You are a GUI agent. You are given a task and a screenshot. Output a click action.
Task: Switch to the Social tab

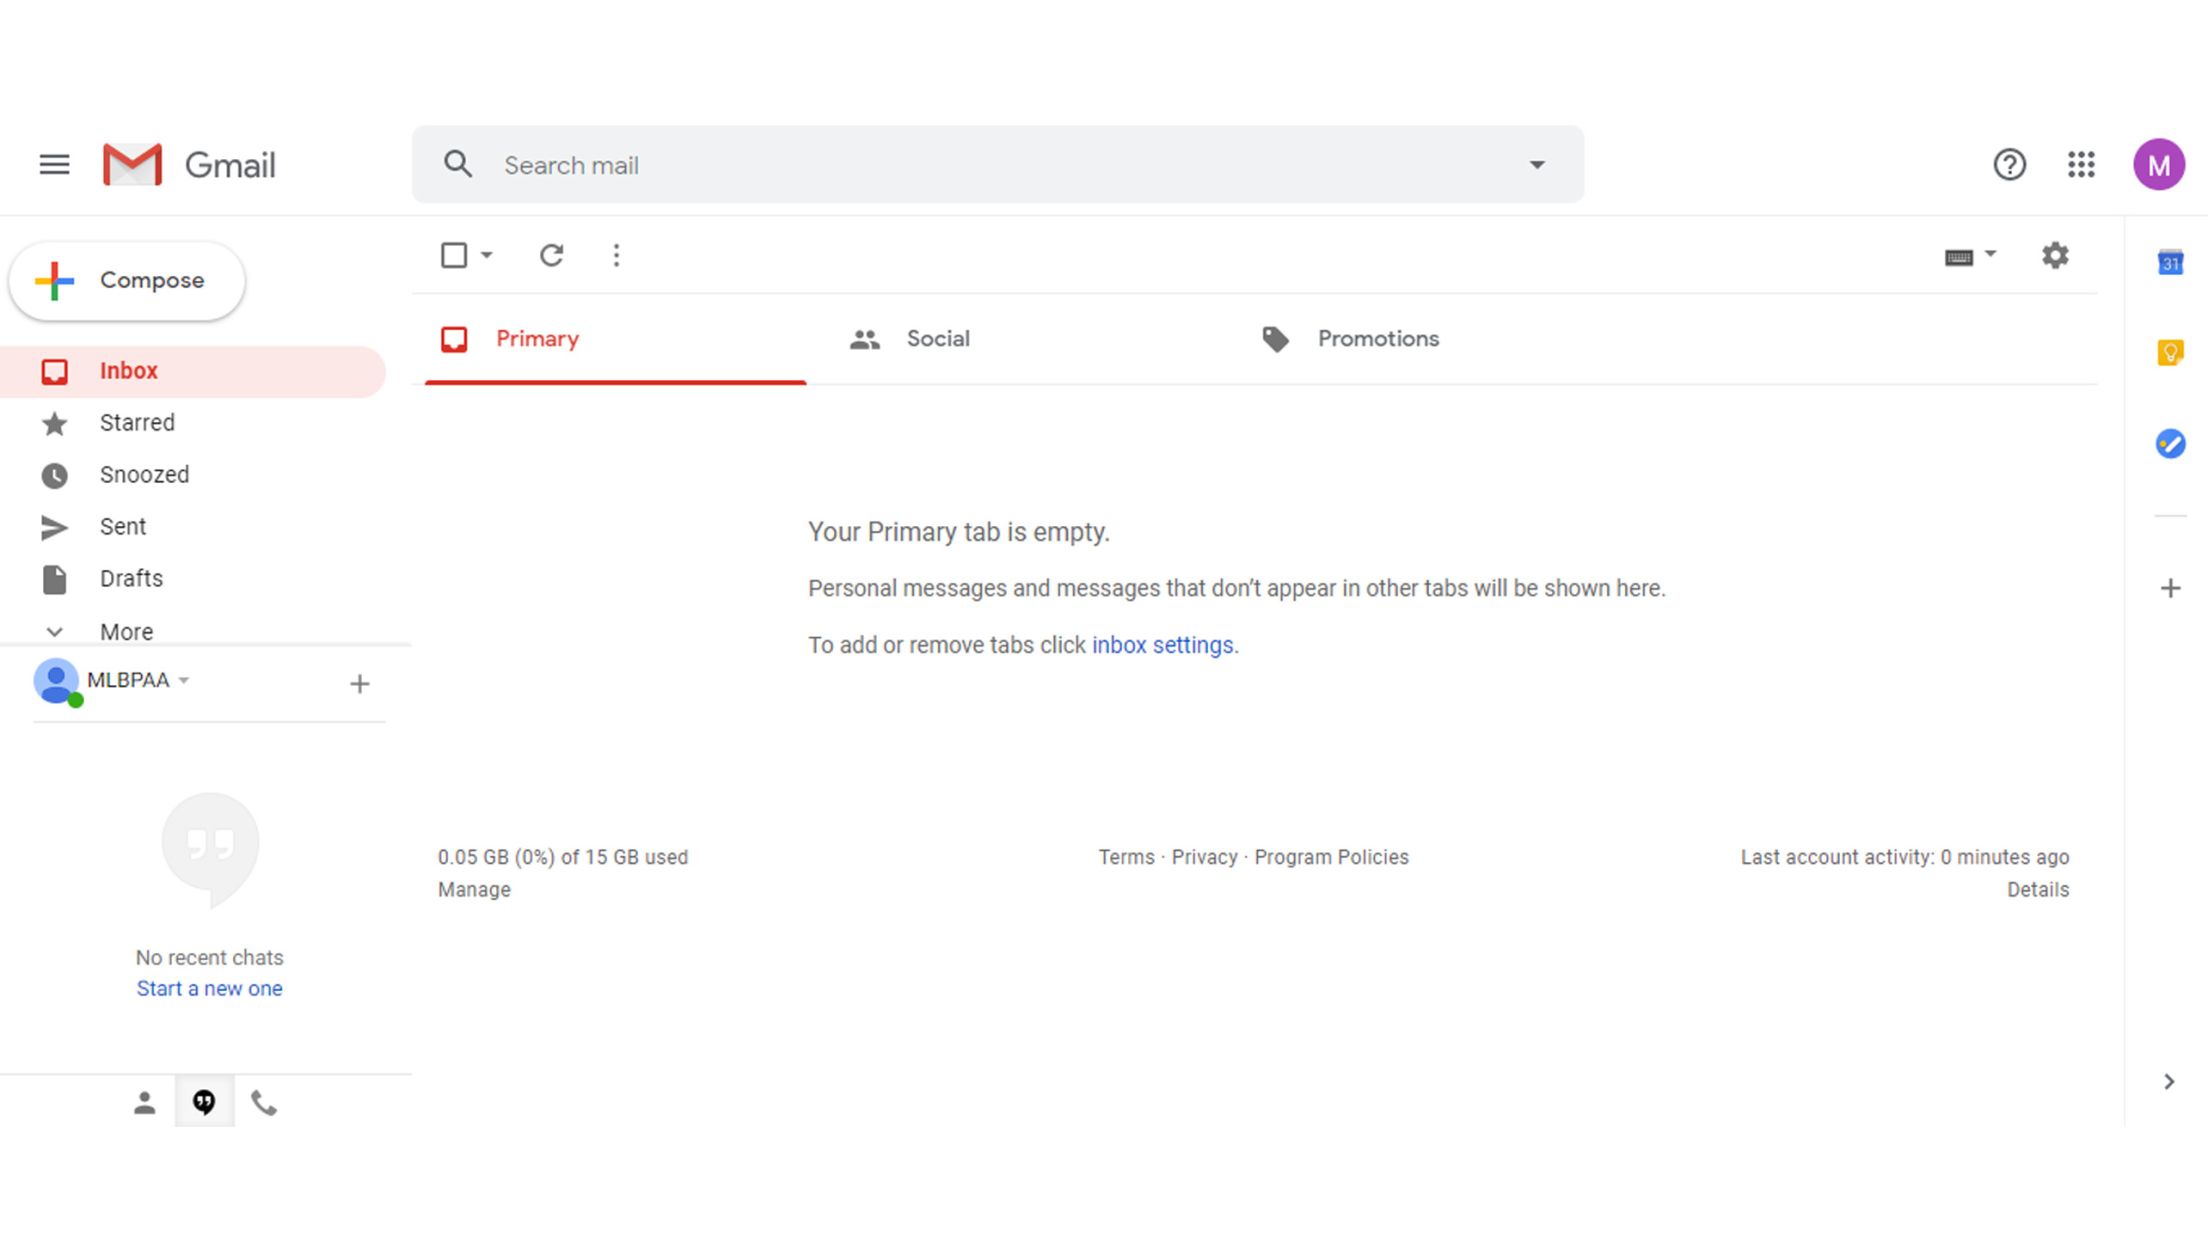[x=936, y=339]
